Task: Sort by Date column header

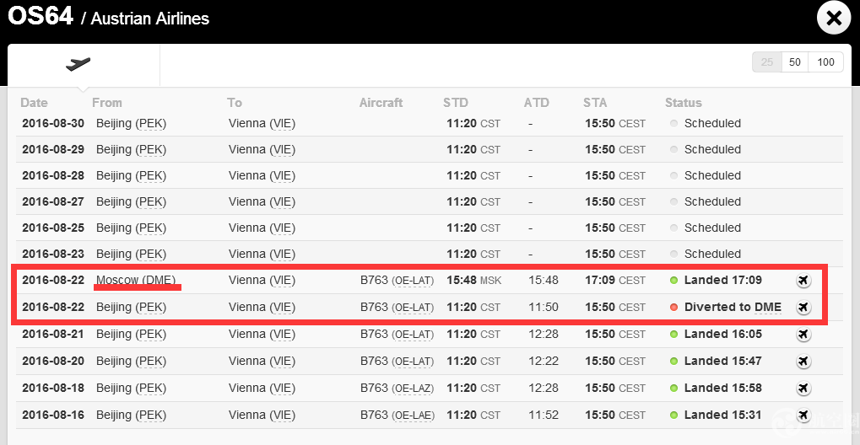Action: (34, 103)
